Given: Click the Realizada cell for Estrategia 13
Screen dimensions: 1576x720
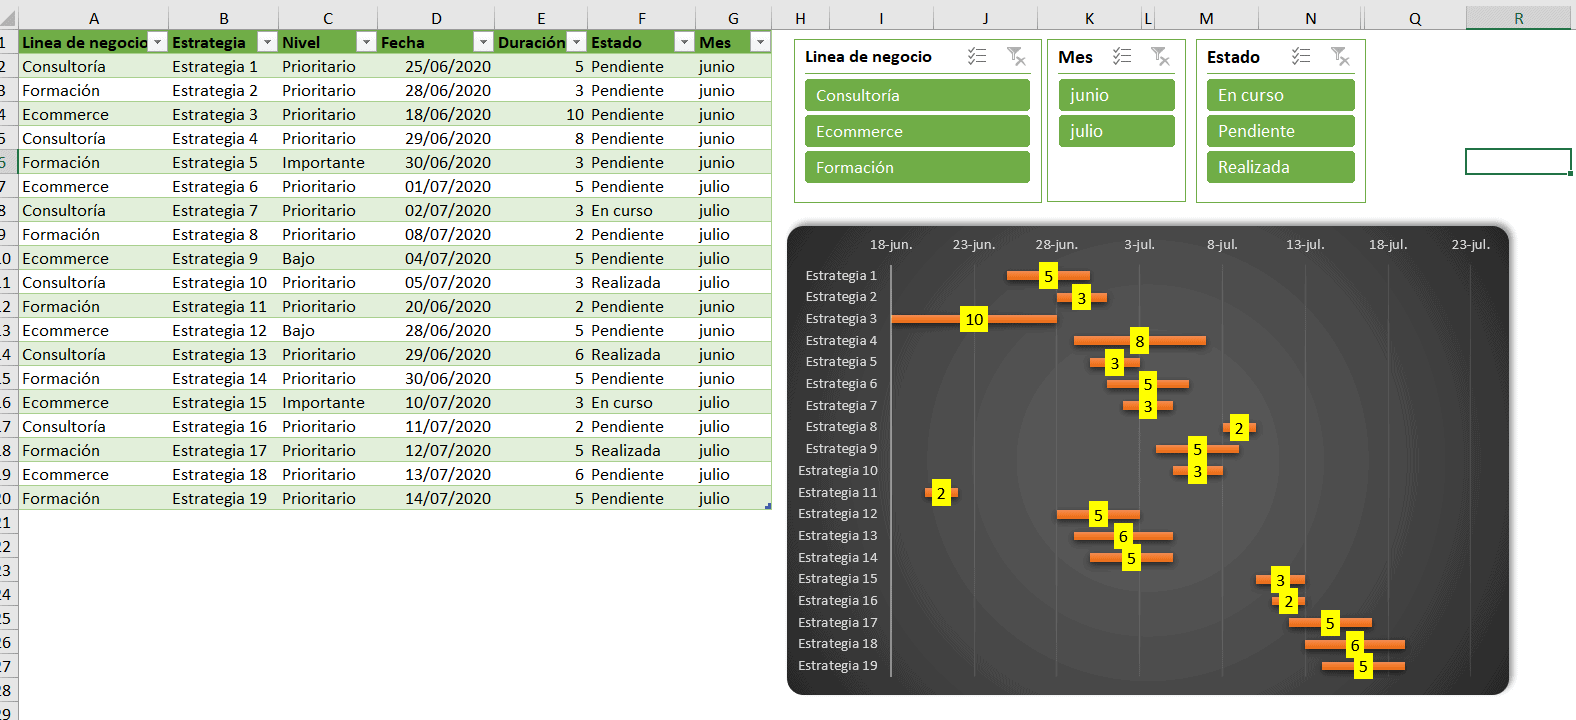Looking at the screenshot, I should (641, 354).
